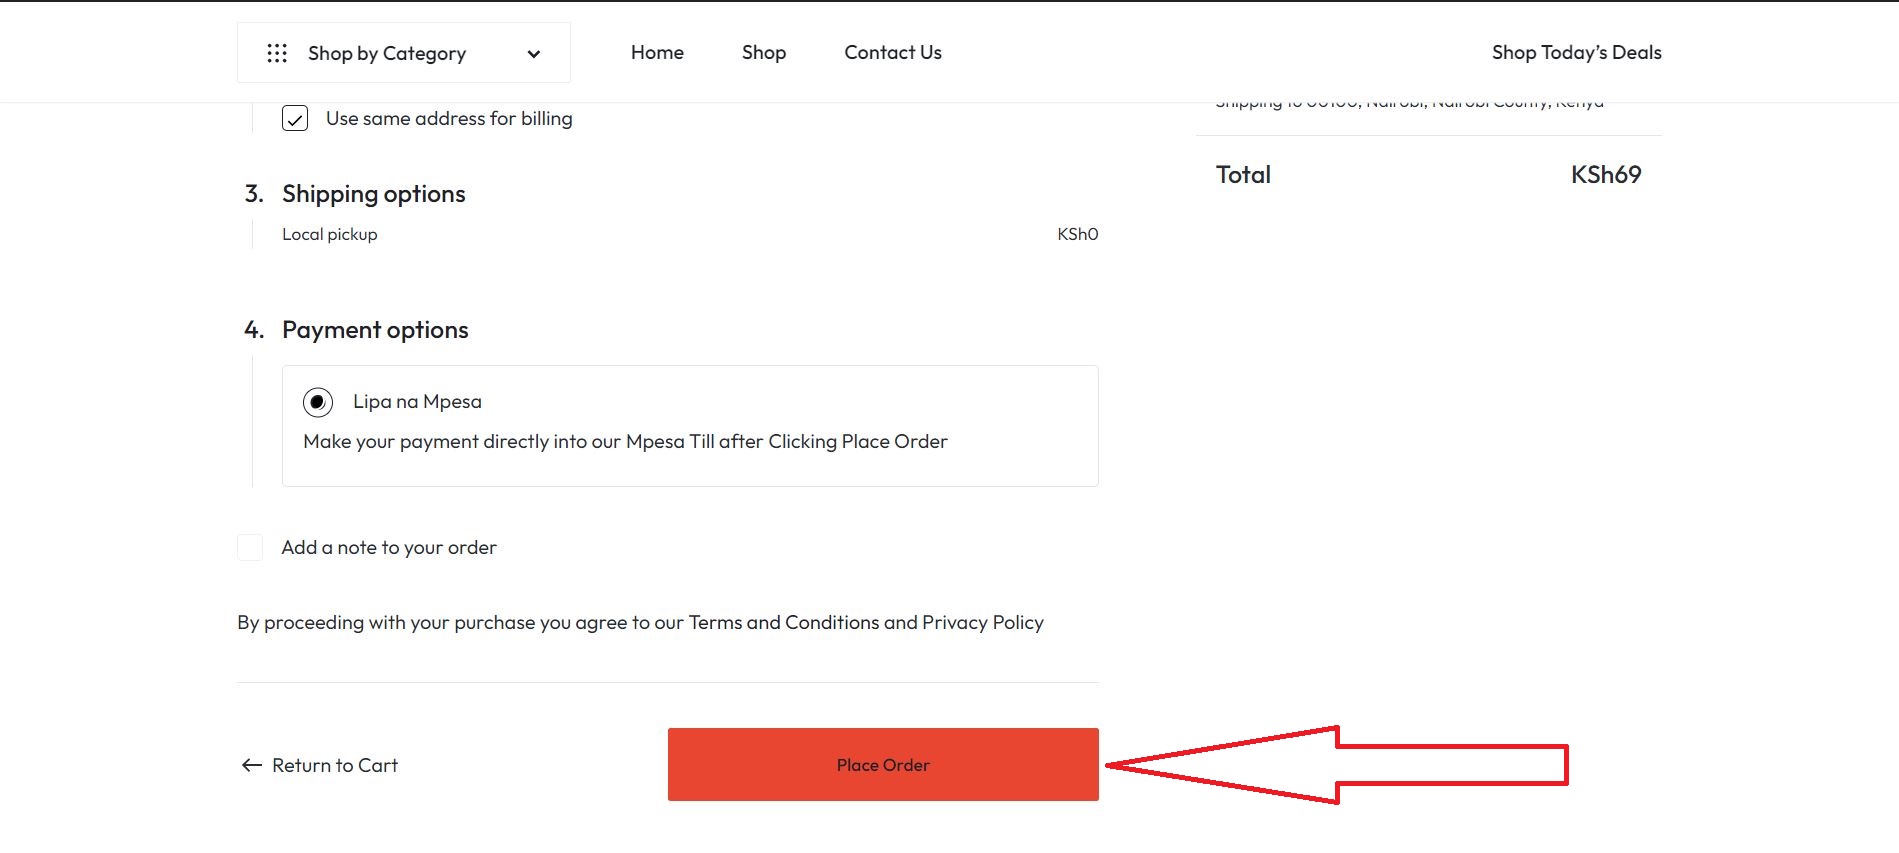The image size is (1899, 853).
Task: Open the Add a note to your order section
Action: [x=388, y=547]
